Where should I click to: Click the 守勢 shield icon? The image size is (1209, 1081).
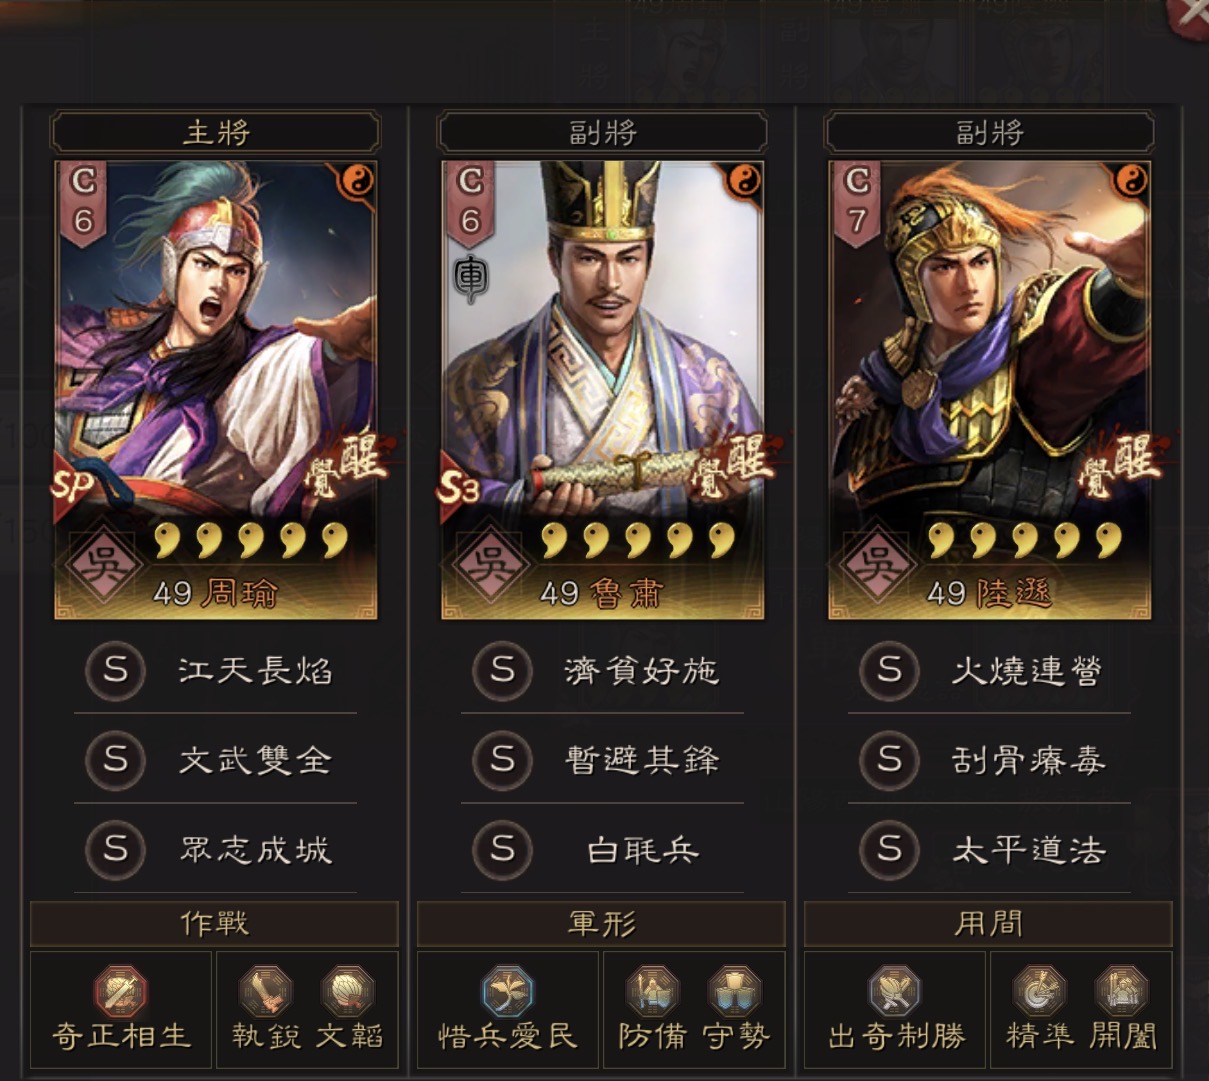point(734,990)
